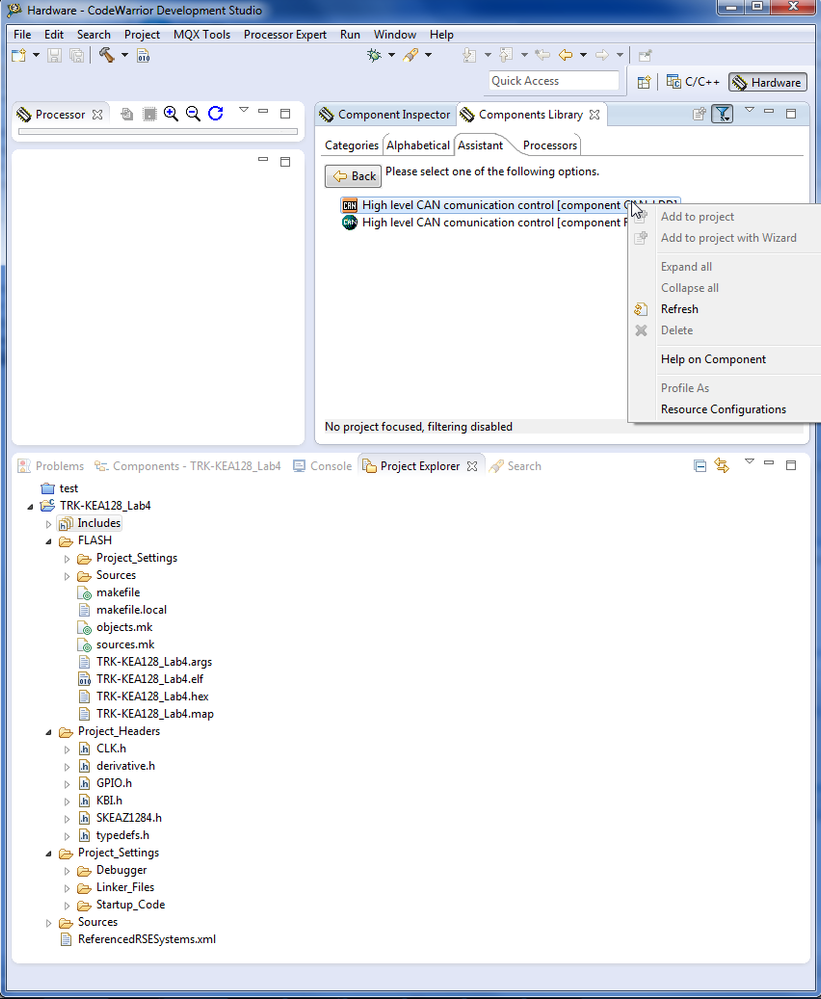Open the MQX Tools menu
Viewport: 821px width, 999px height.
coord(202,34)
